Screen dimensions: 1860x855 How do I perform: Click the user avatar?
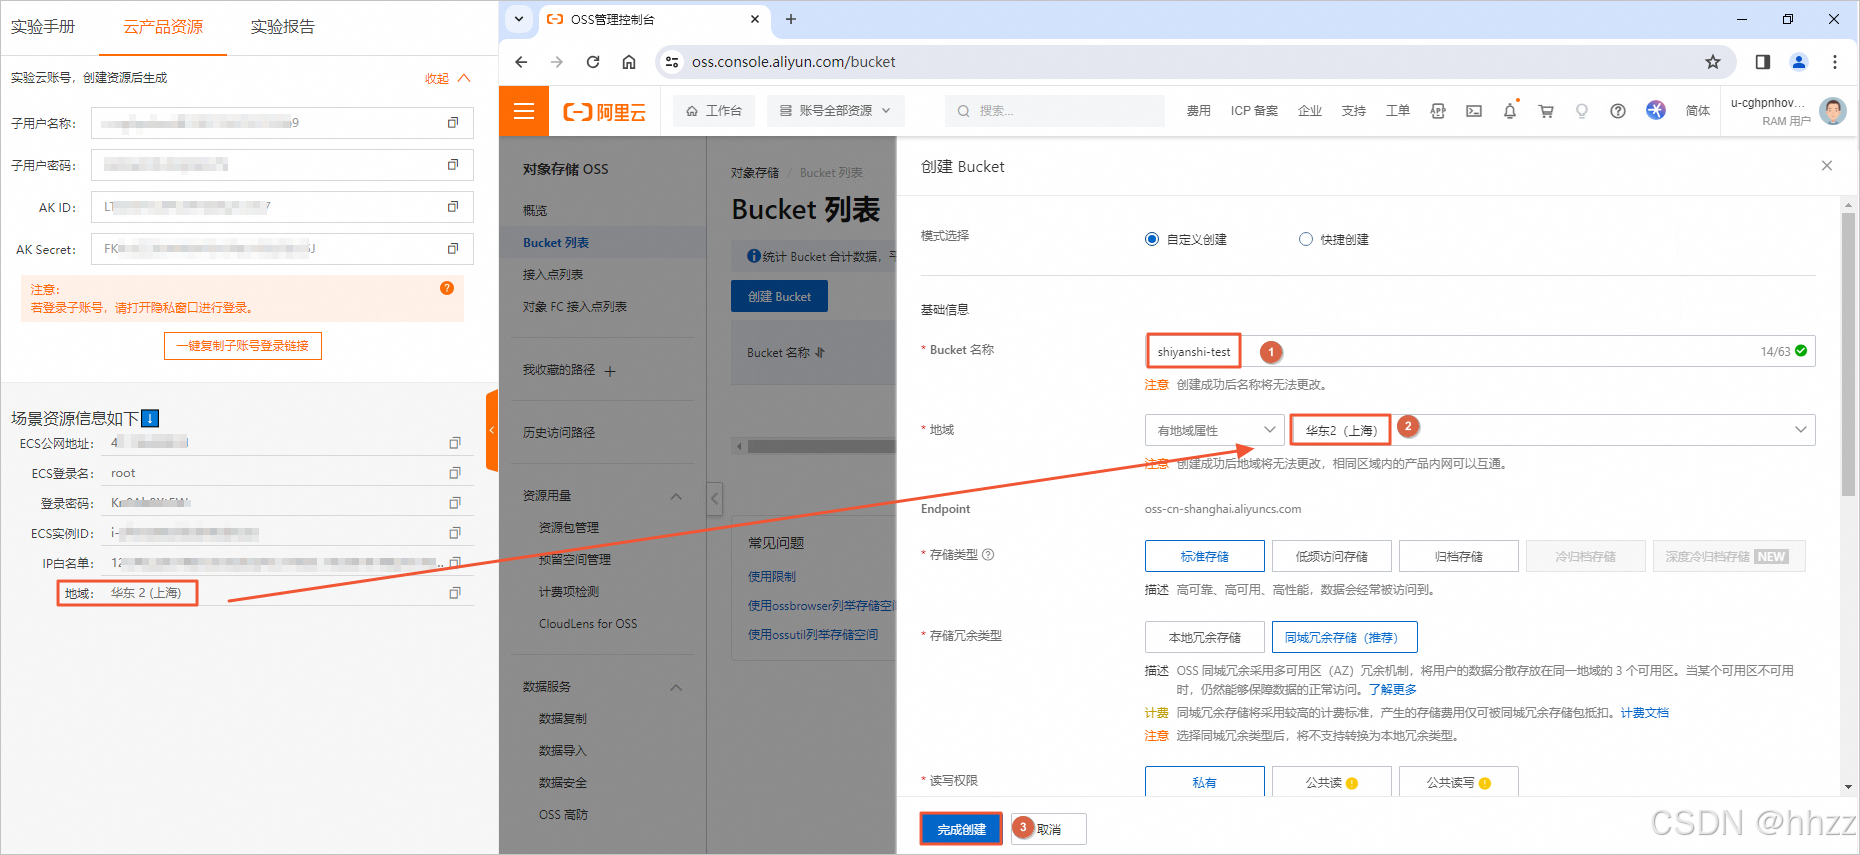(1833, 111)
